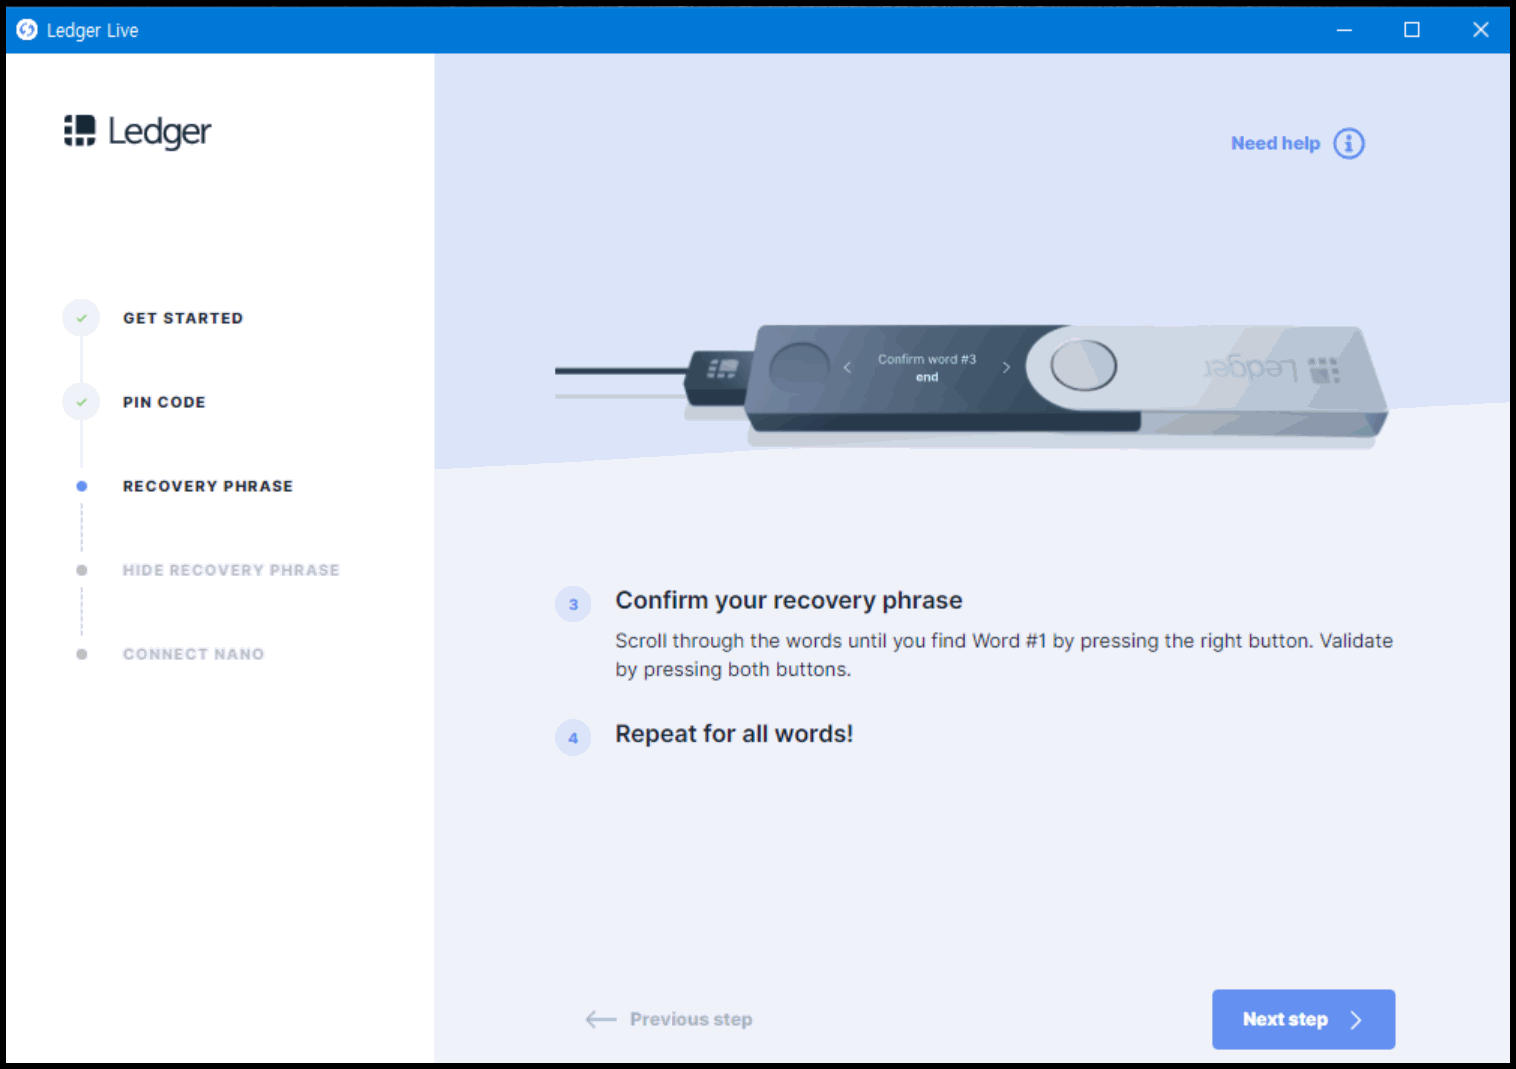Image resolution: width=1516 pixels, height=1069 pixels.
Task: Click the Ledger Live title bar icon
Action: [x=27, y=30]
